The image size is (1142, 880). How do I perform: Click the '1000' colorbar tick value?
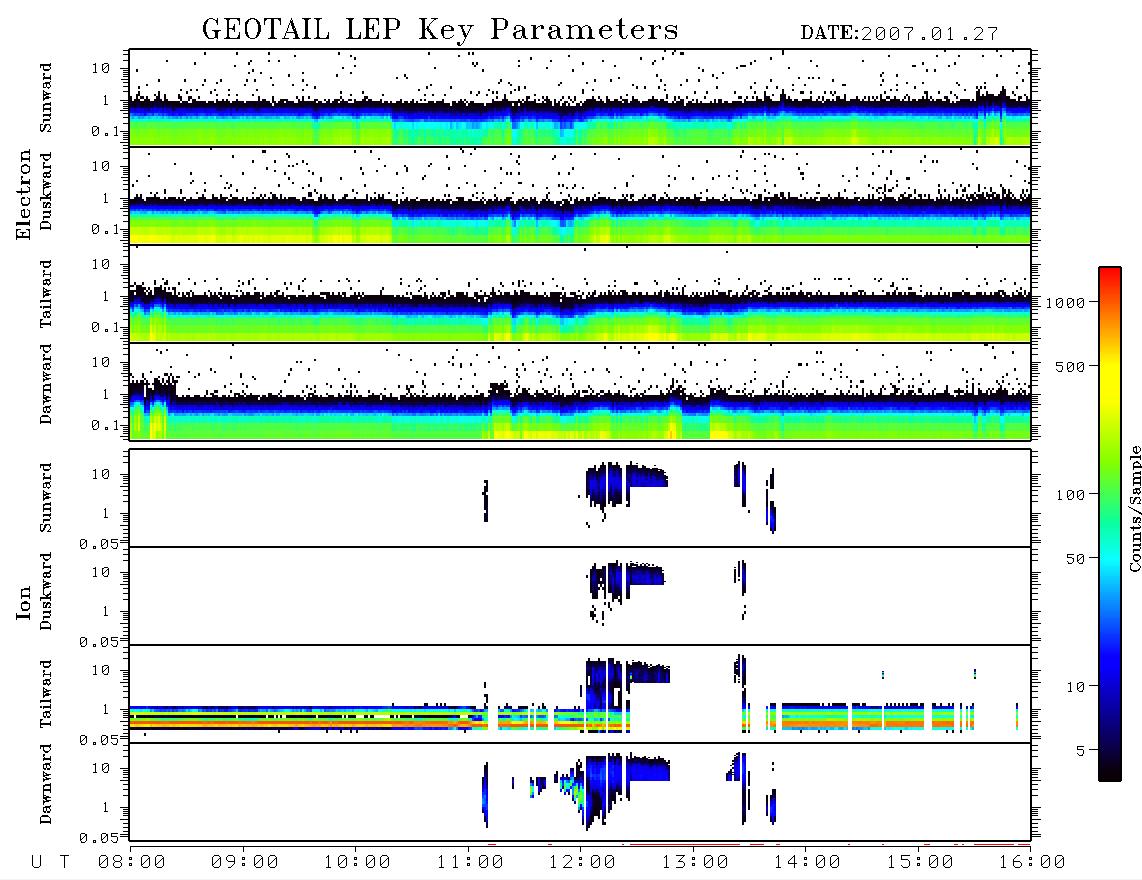coord(1065,303)
